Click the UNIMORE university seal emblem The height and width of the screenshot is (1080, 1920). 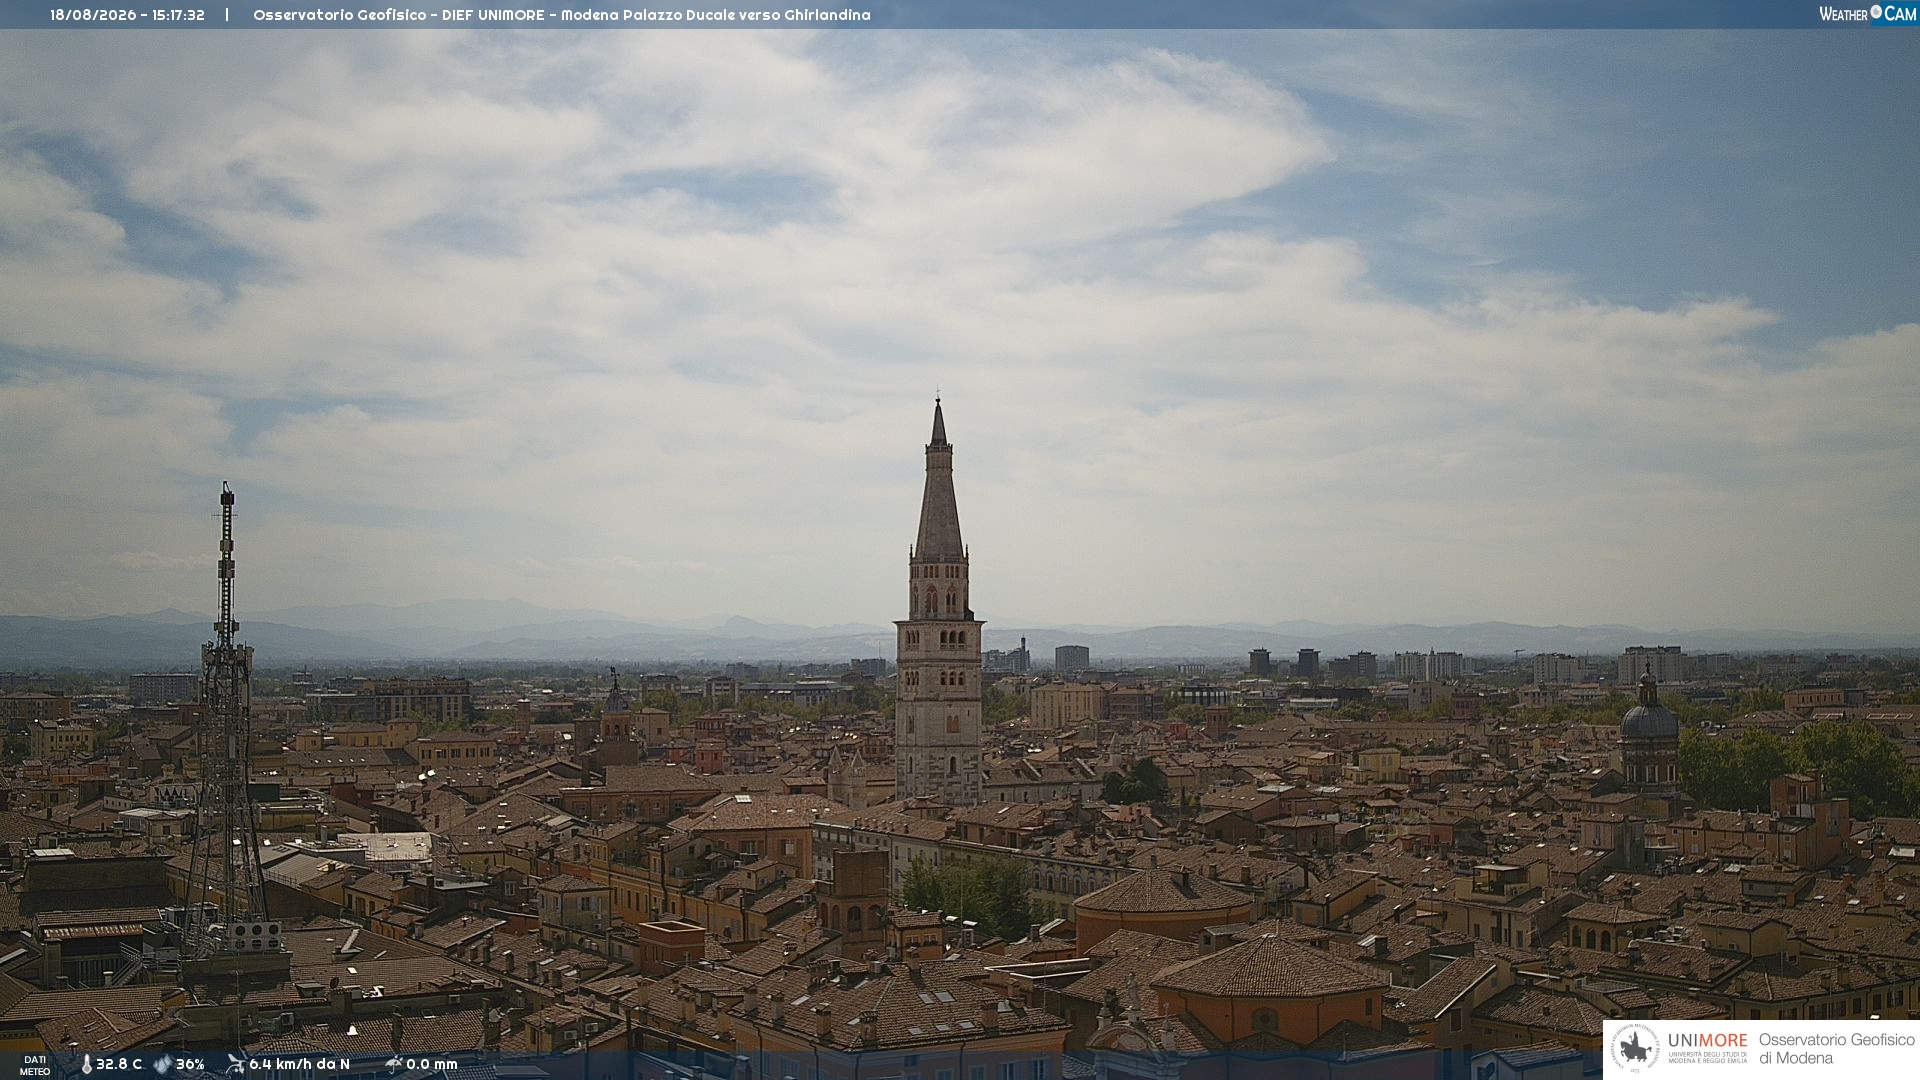(1635, 1049)
